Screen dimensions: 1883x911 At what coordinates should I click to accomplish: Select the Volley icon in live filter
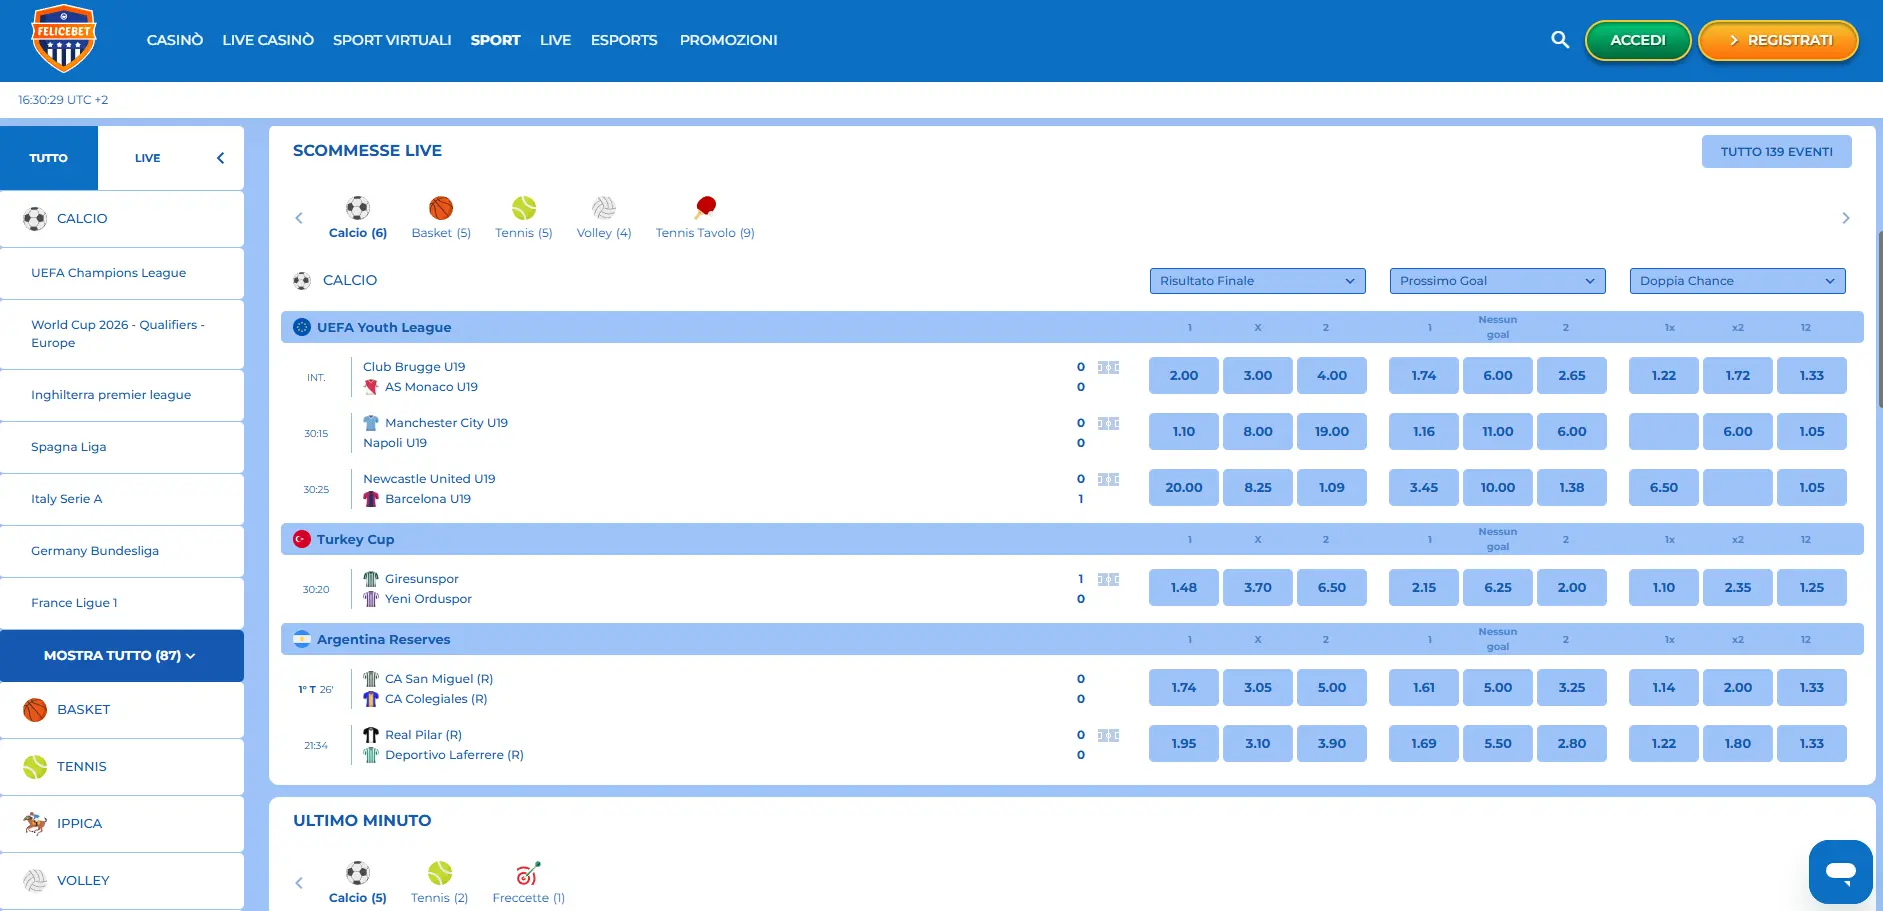click(603, 208)
